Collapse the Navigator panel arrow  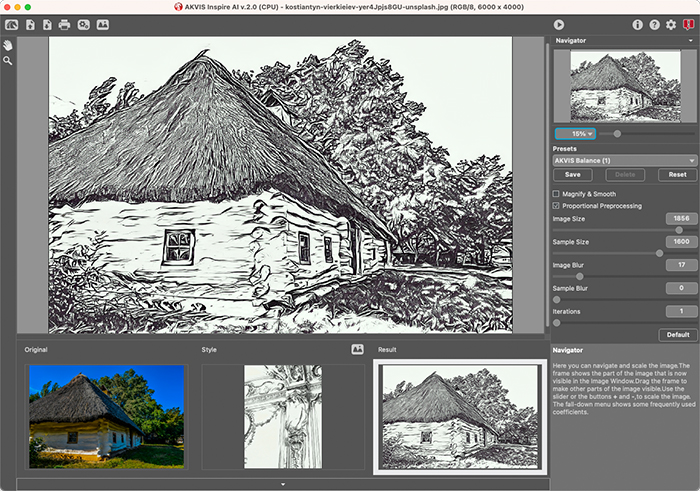point(557,41)
